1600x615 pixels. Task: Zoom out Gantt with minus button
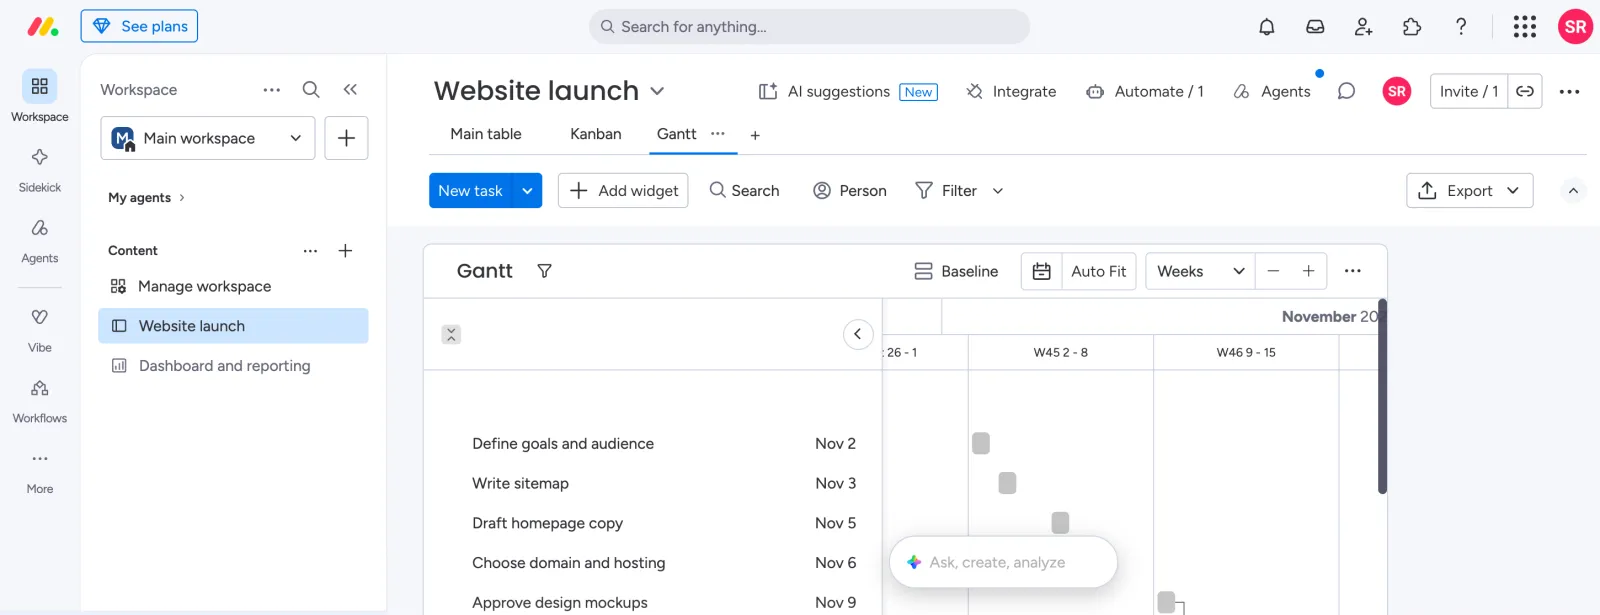click(x=1273, y=271)
